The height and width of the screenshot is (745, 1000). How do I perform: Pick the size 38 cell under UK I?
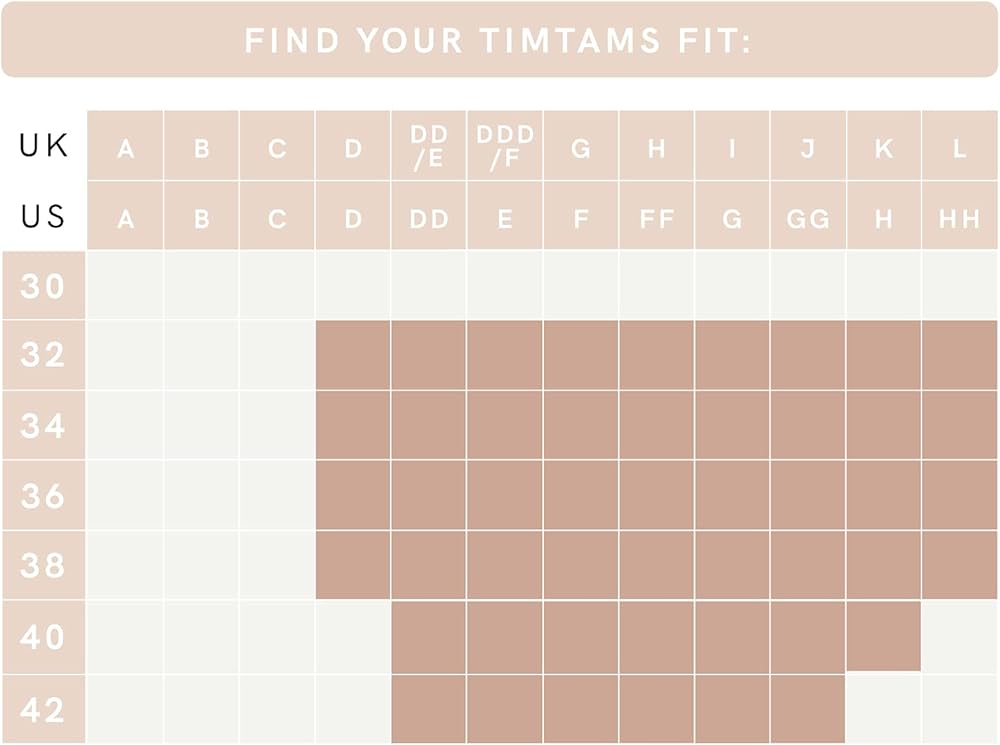[x=732, y=565]
